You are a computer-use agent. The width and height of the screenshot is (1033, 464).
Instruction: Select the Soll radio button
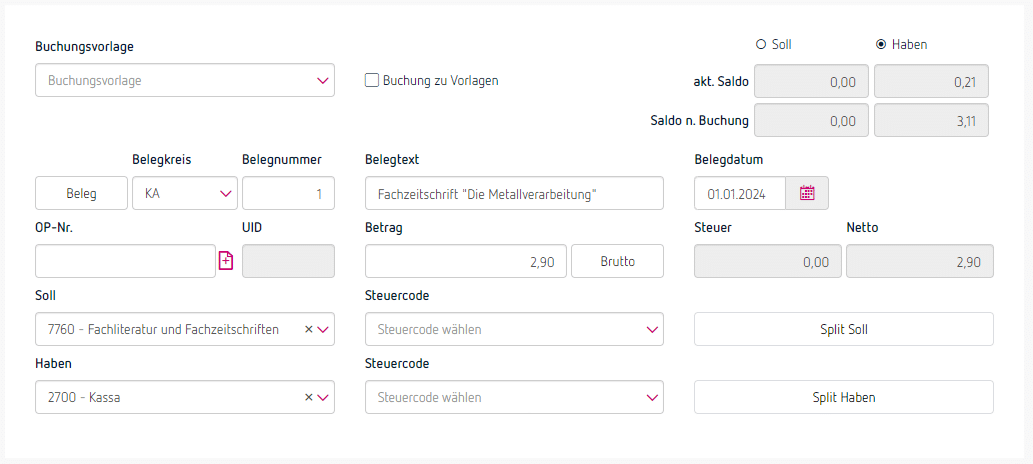point(761,44)
